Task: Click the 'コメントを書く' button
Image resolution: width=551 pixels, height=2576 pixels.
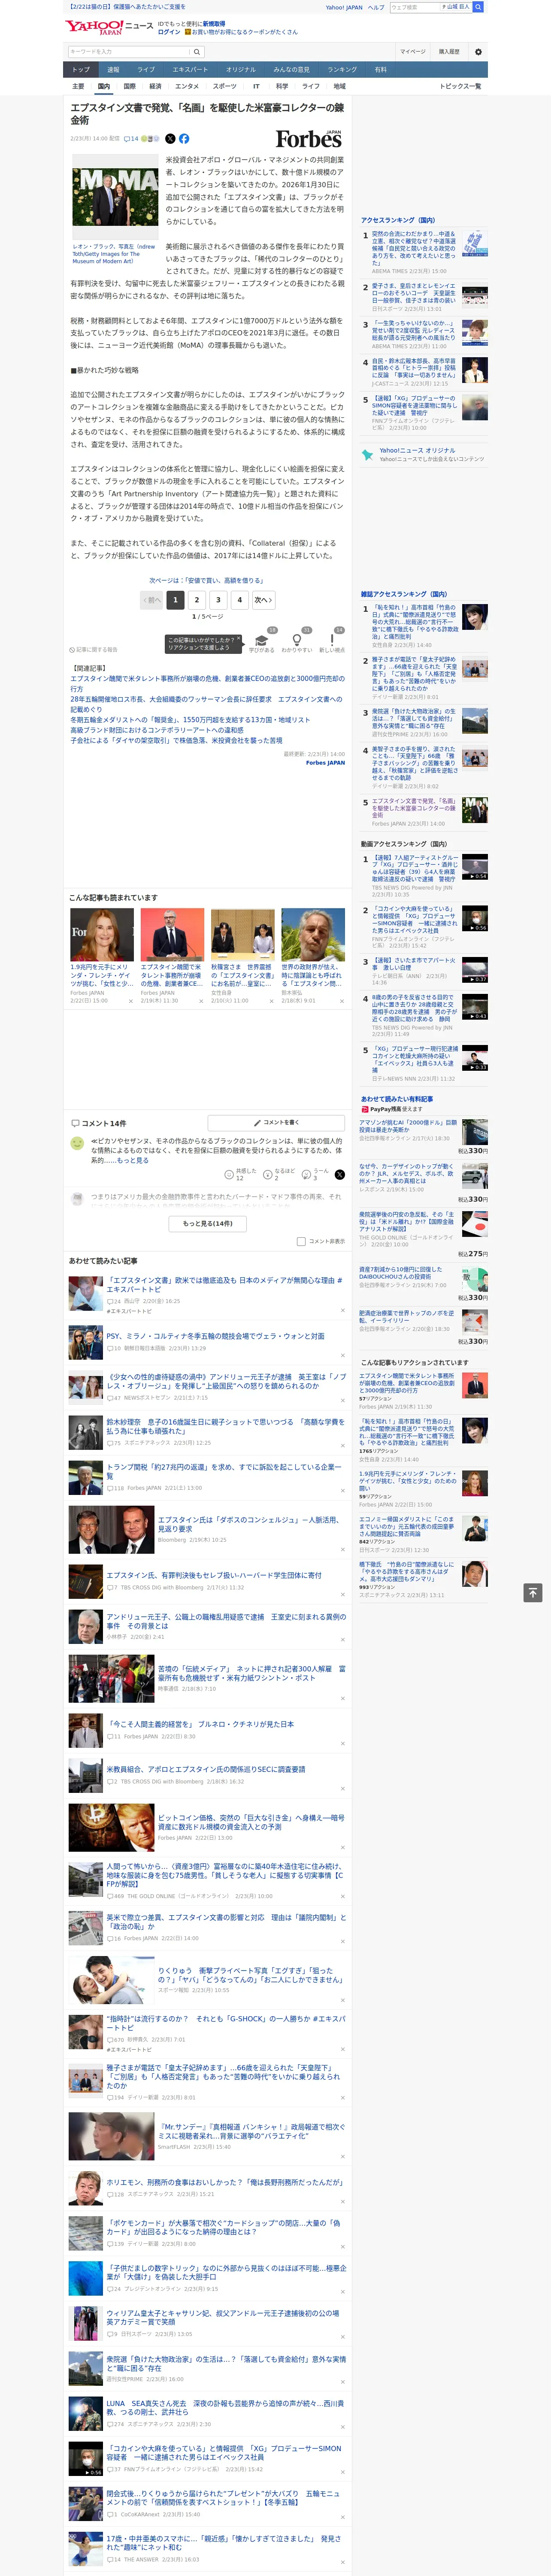Action: coord(276,1123)
